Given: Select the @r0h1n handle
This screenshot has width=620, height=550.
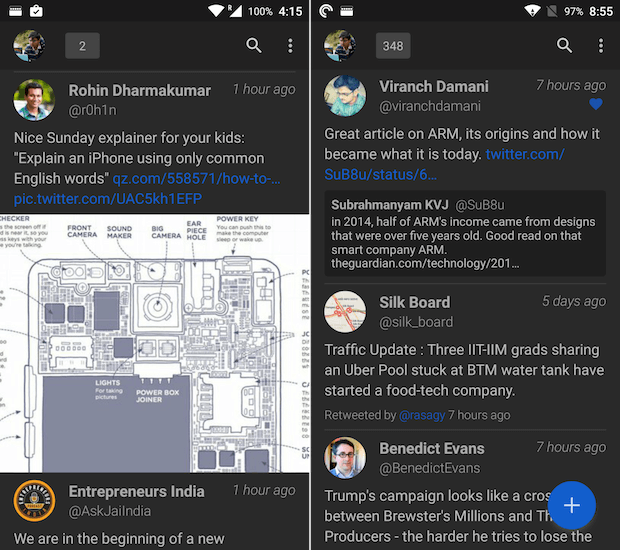Looking at the screenshot, I should click(x=93, y=110).
